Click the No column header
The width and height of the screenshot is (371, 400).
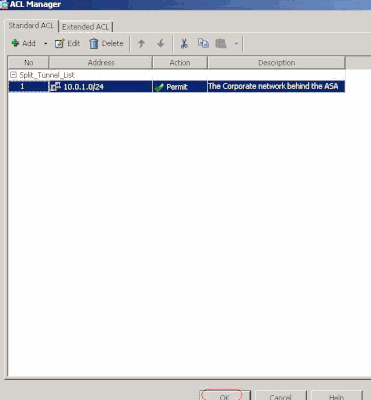29,63
